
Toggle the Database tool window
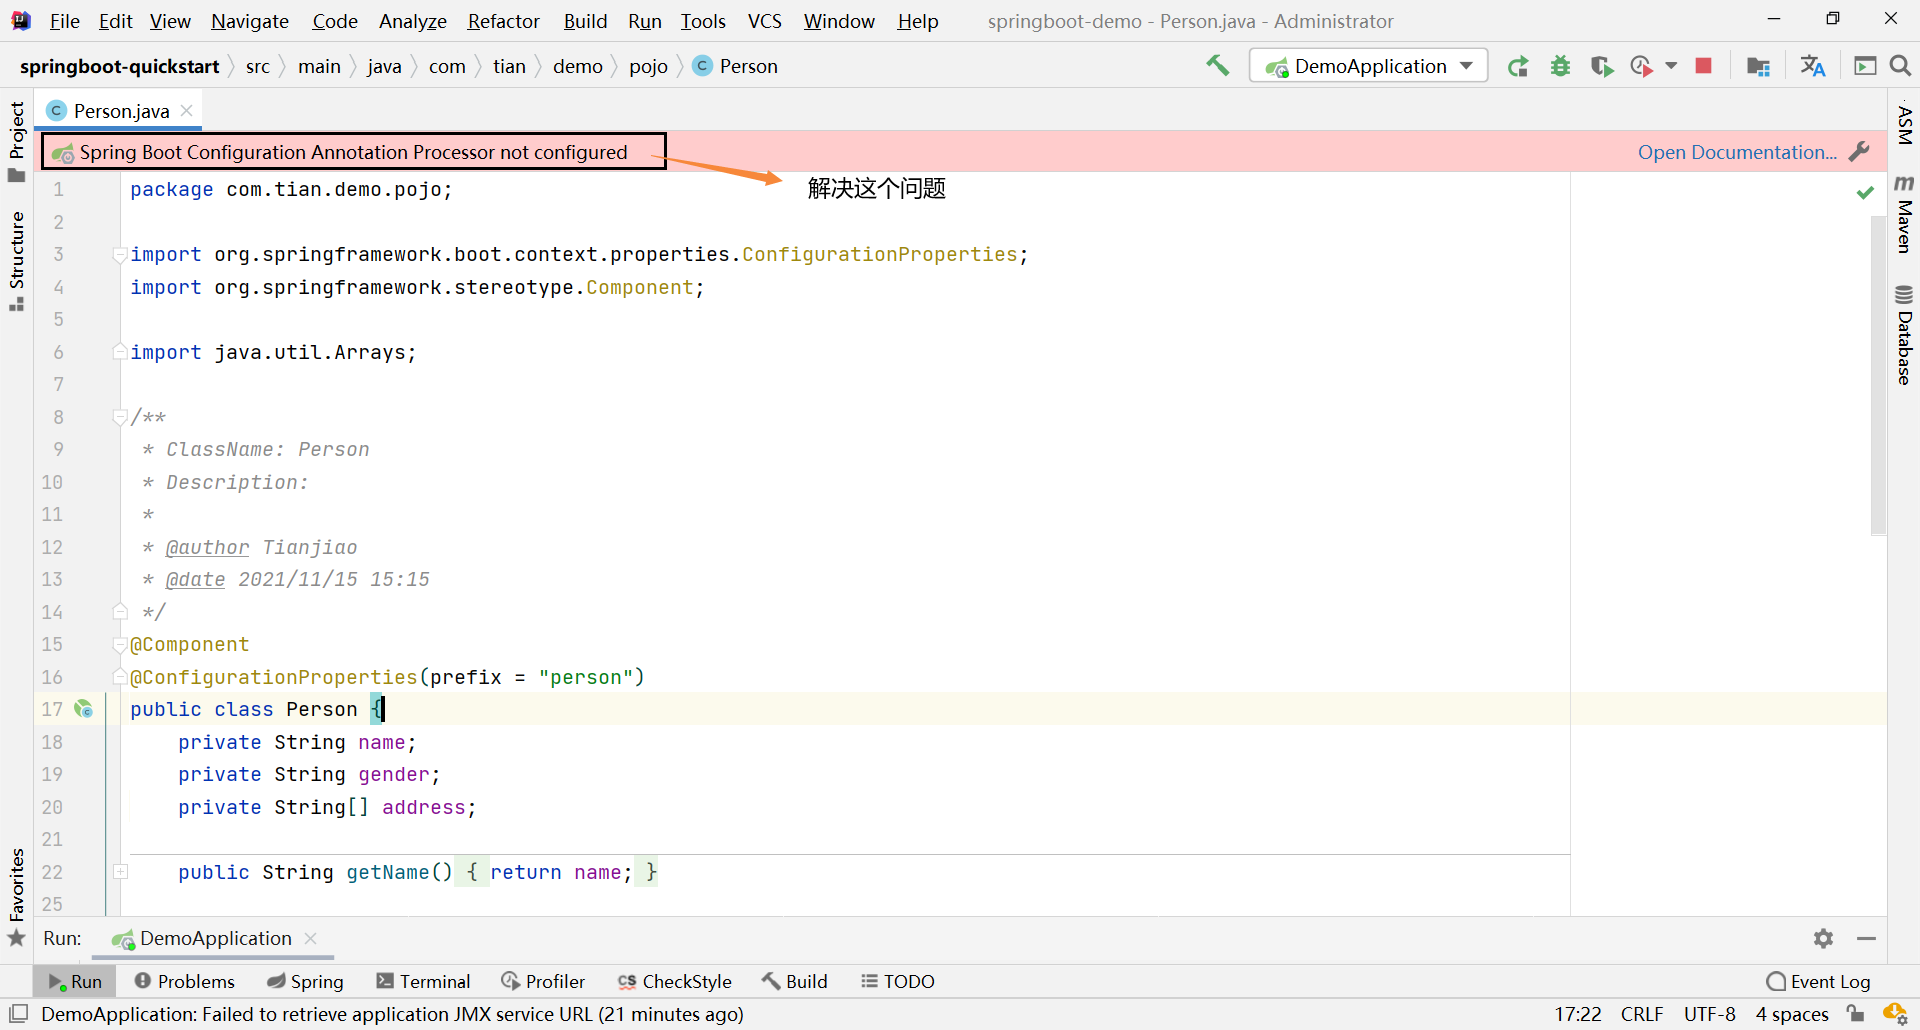click(x=1904, y=335)
